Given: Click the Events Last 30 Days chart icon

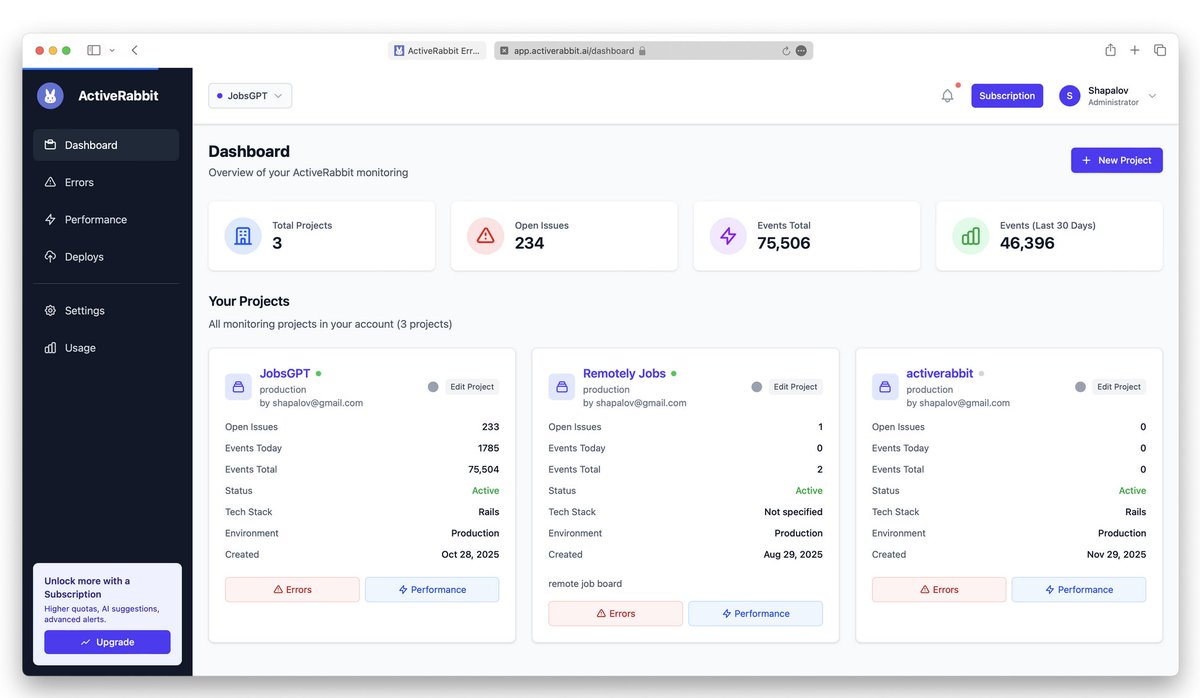Looking at the screenshot, I should [x=970, y=236].
